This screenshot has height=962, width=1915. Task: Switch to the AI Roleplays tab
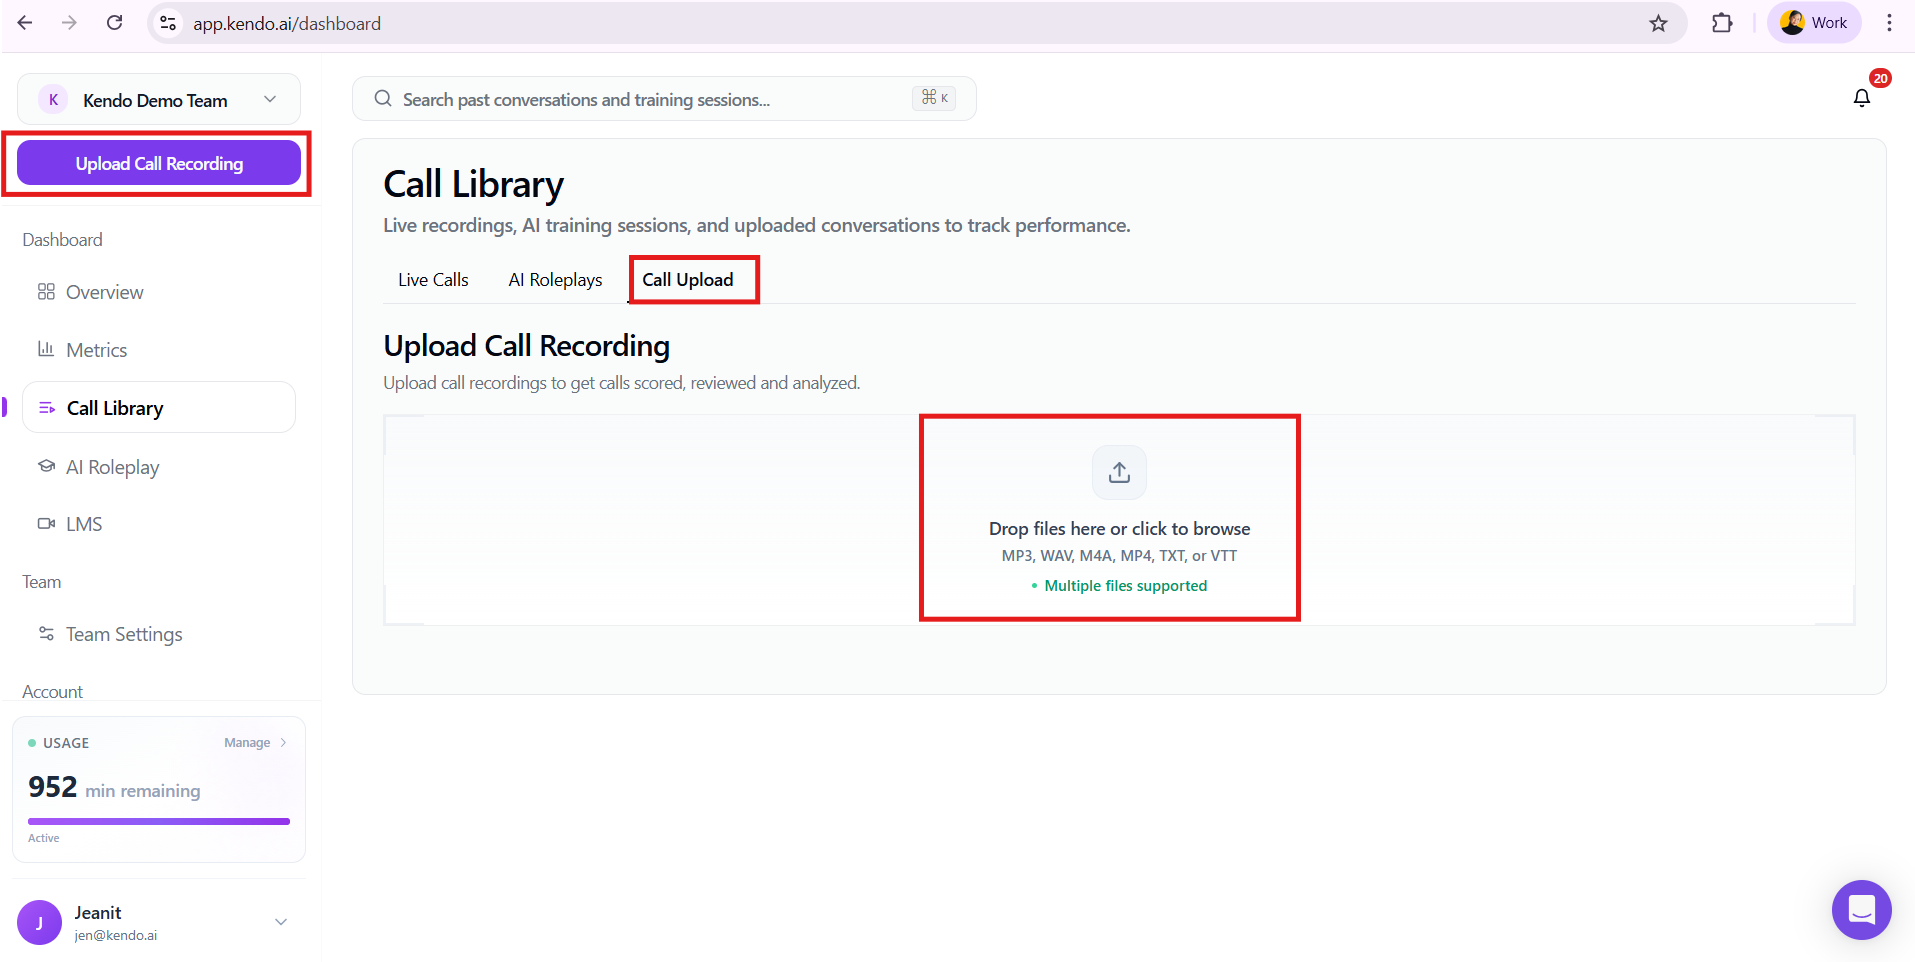(x=555, y=280)
